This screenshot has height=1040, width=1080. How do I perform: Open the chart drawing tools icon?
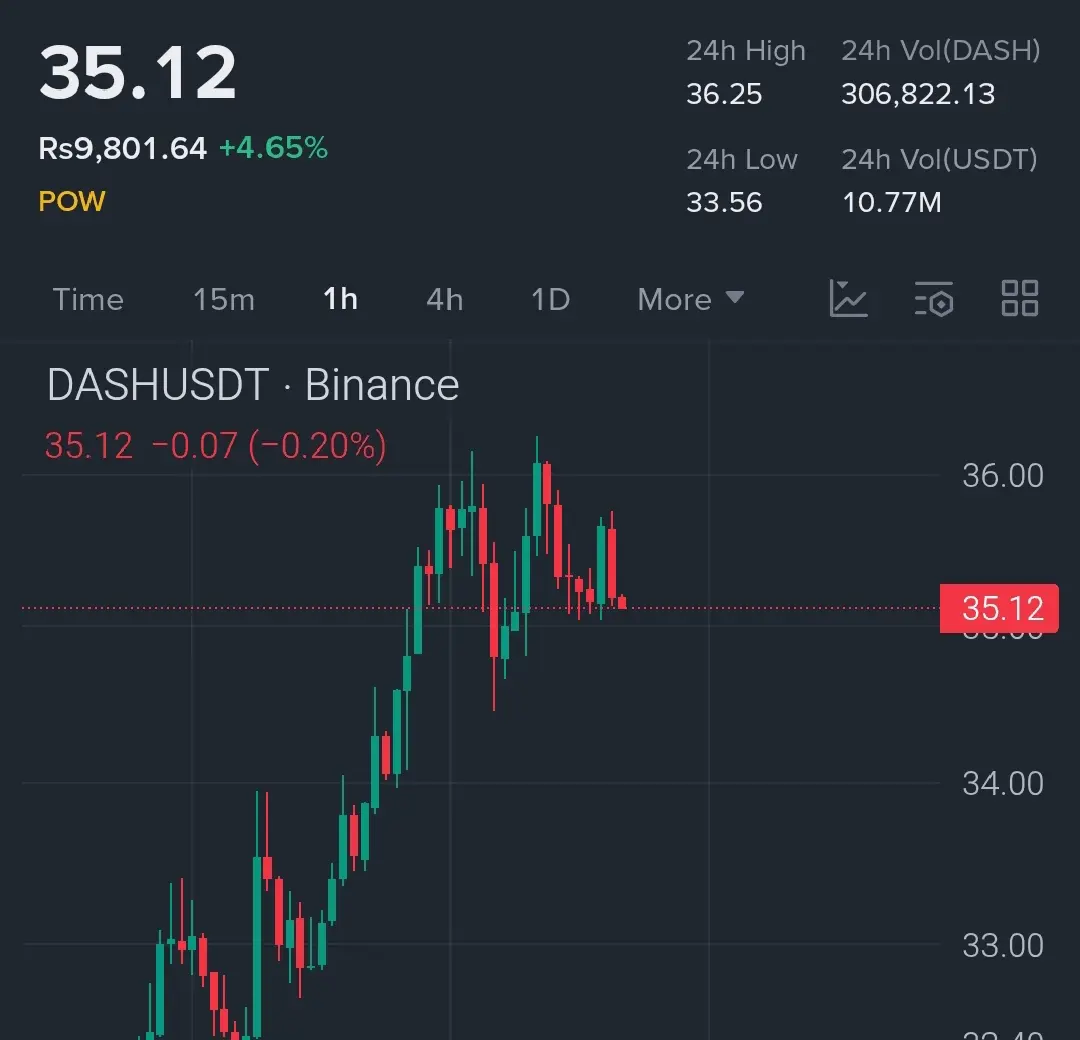point(848,298)
